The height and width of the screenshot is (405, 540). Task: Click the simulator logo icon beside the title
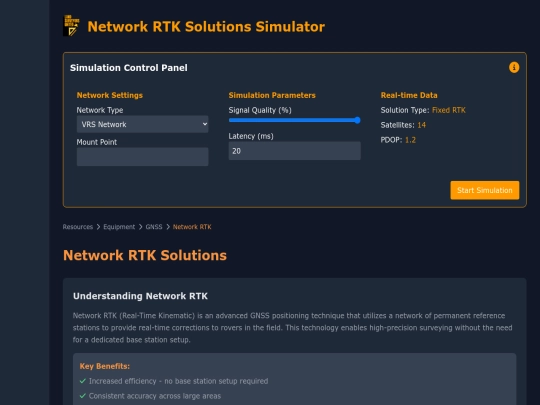[71, 25]
